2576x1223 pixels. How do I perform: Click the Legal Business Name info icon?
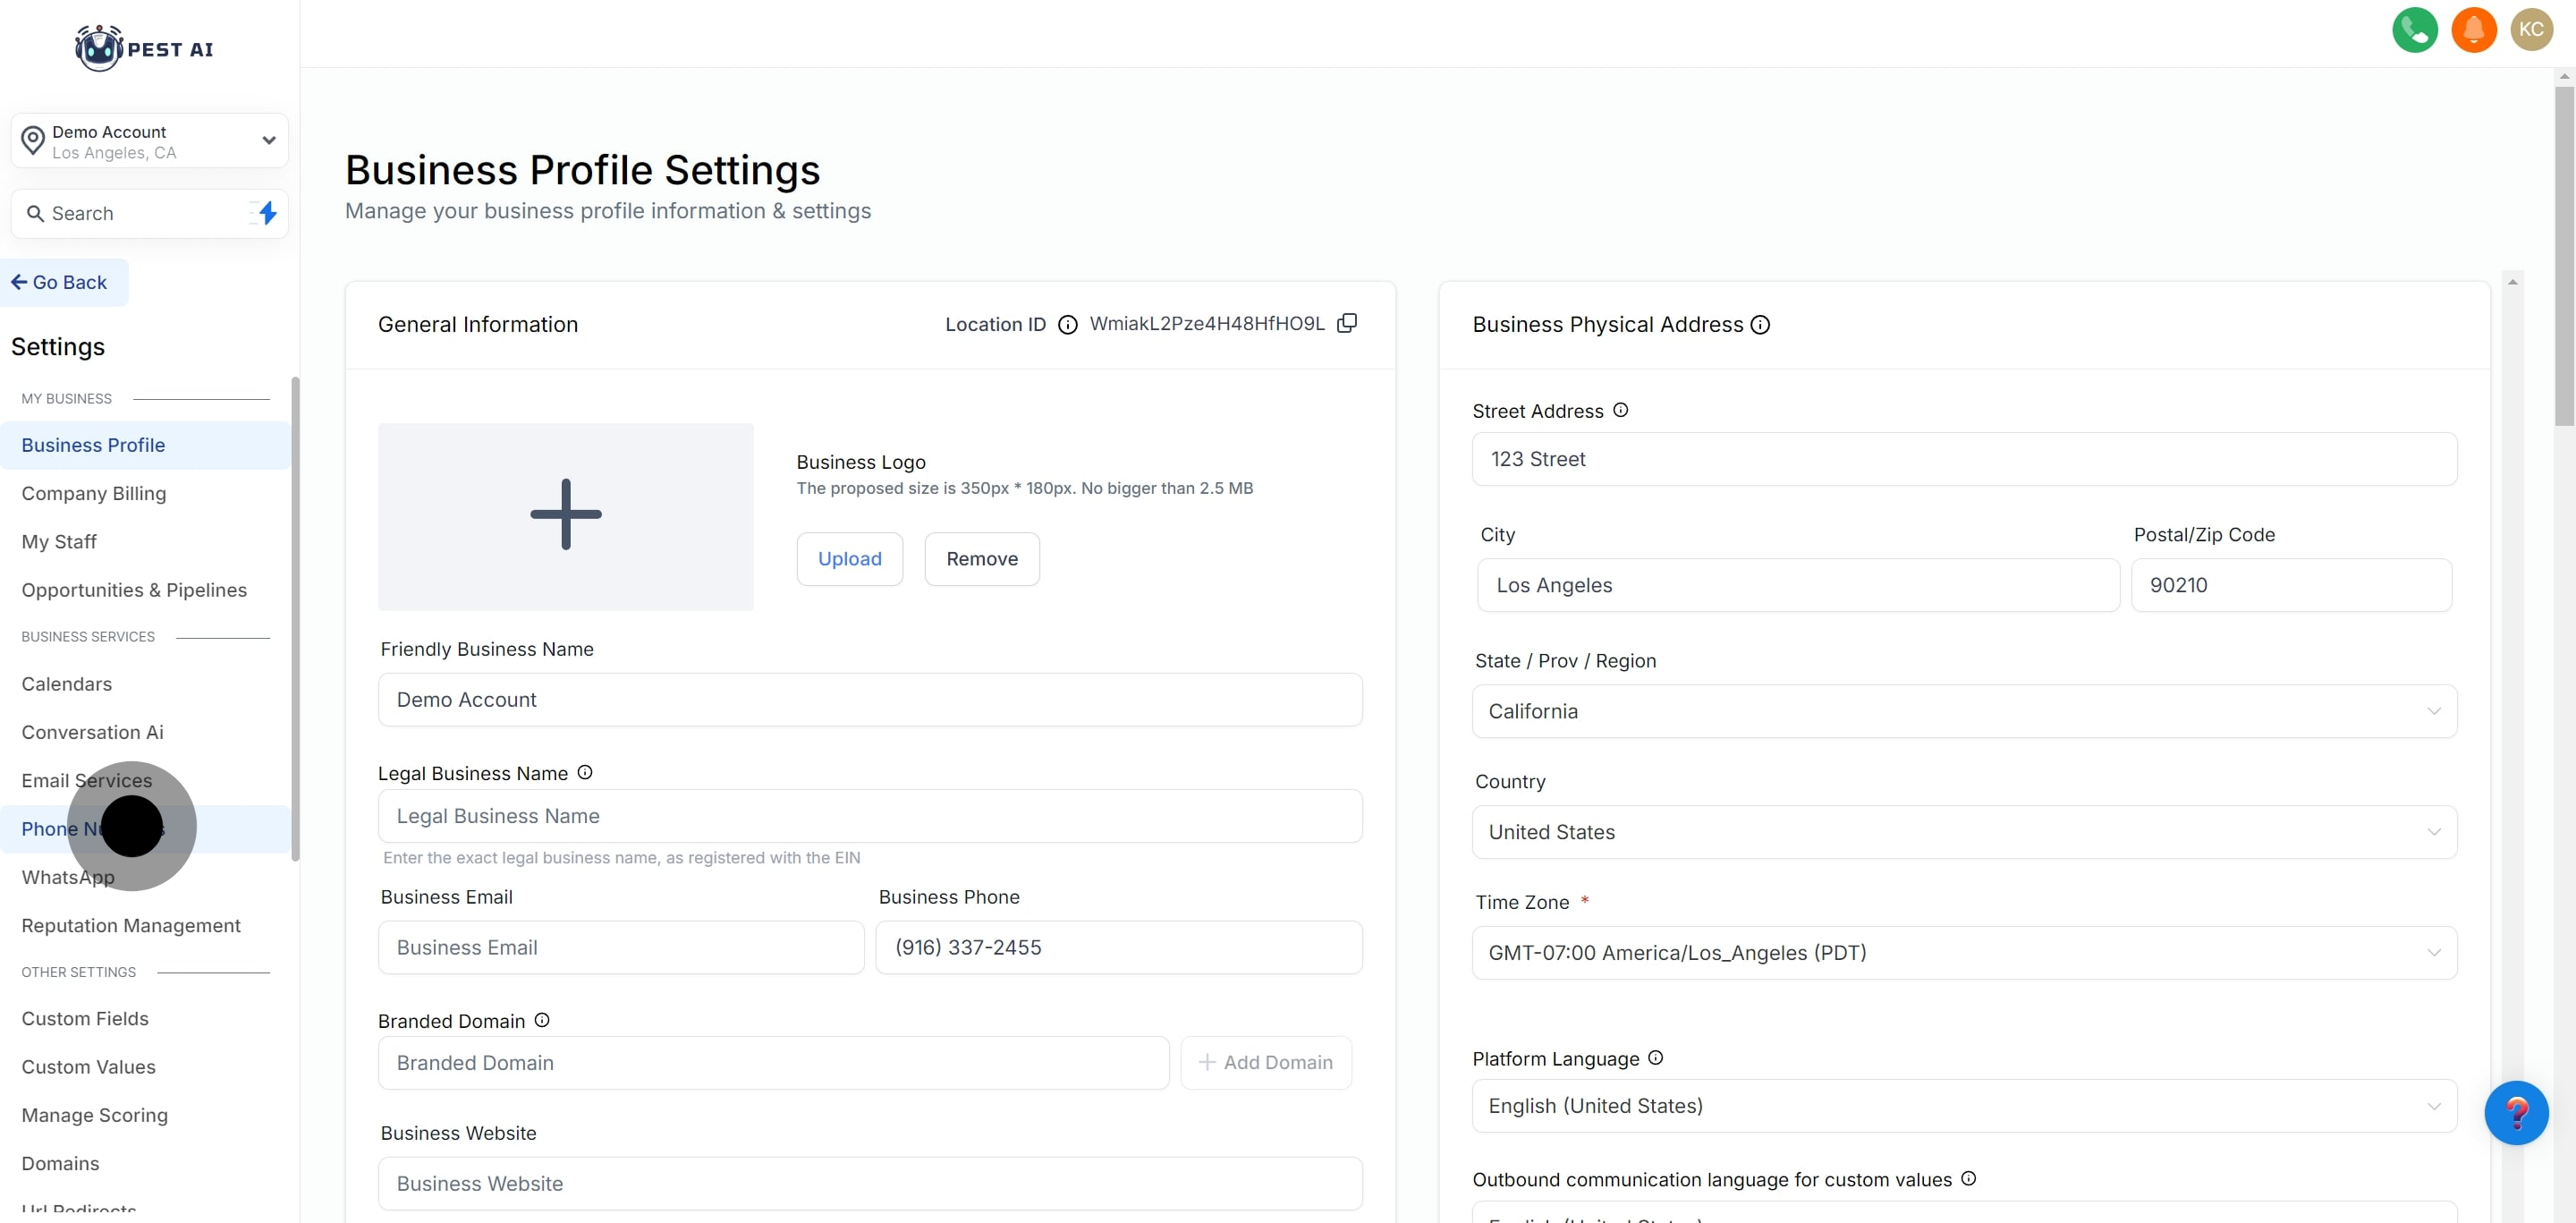pyautogui.click(x=585, y=772)
